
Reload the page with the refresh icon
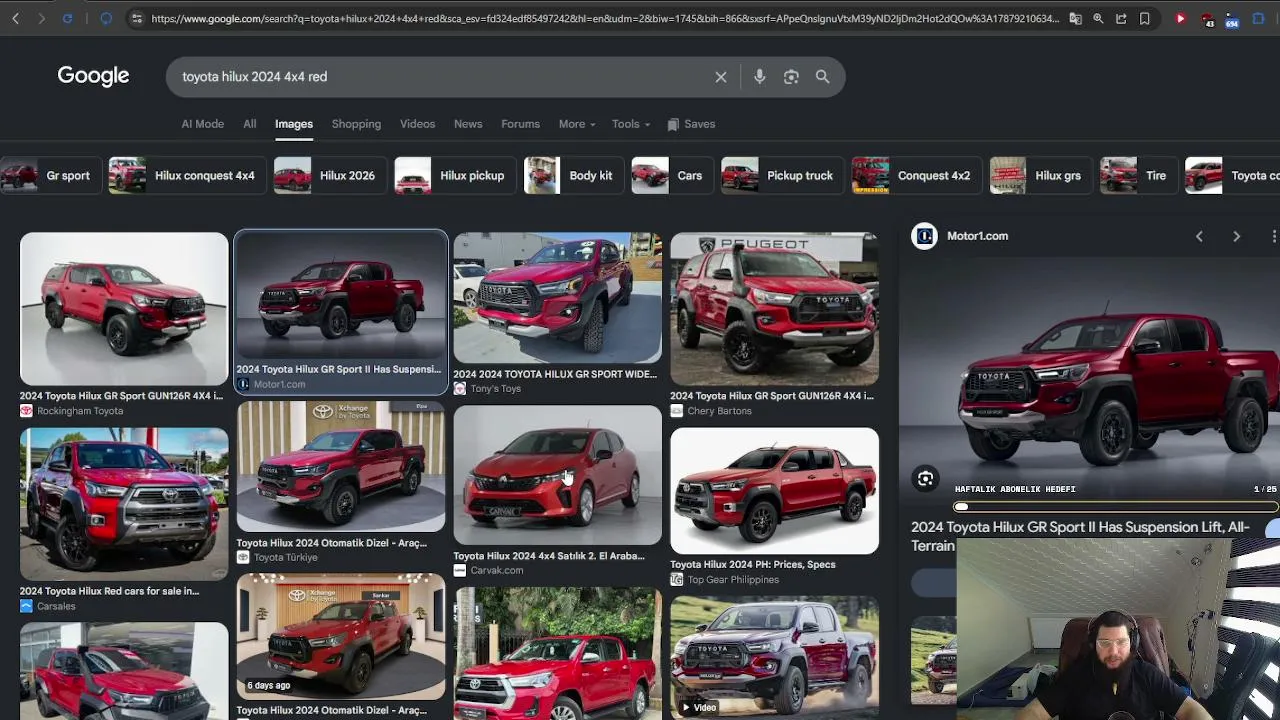coord(67,18)
